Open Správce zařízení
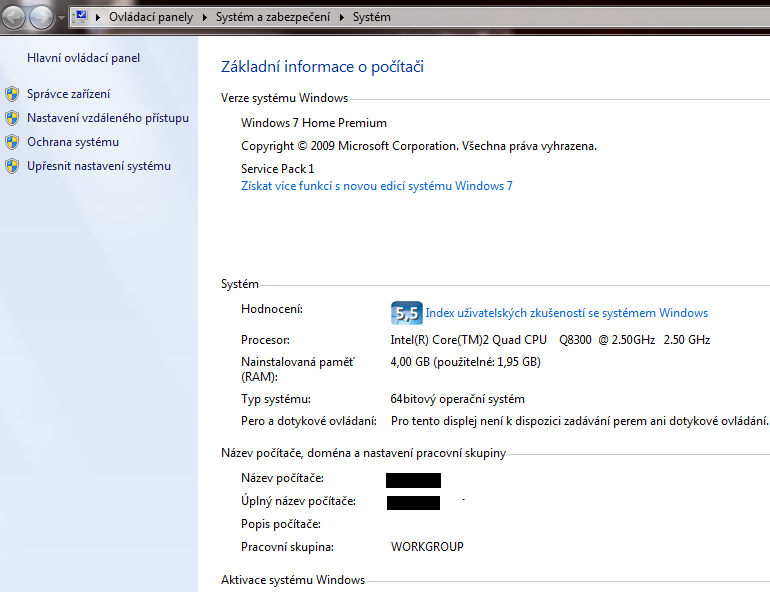 click(68, 94)
